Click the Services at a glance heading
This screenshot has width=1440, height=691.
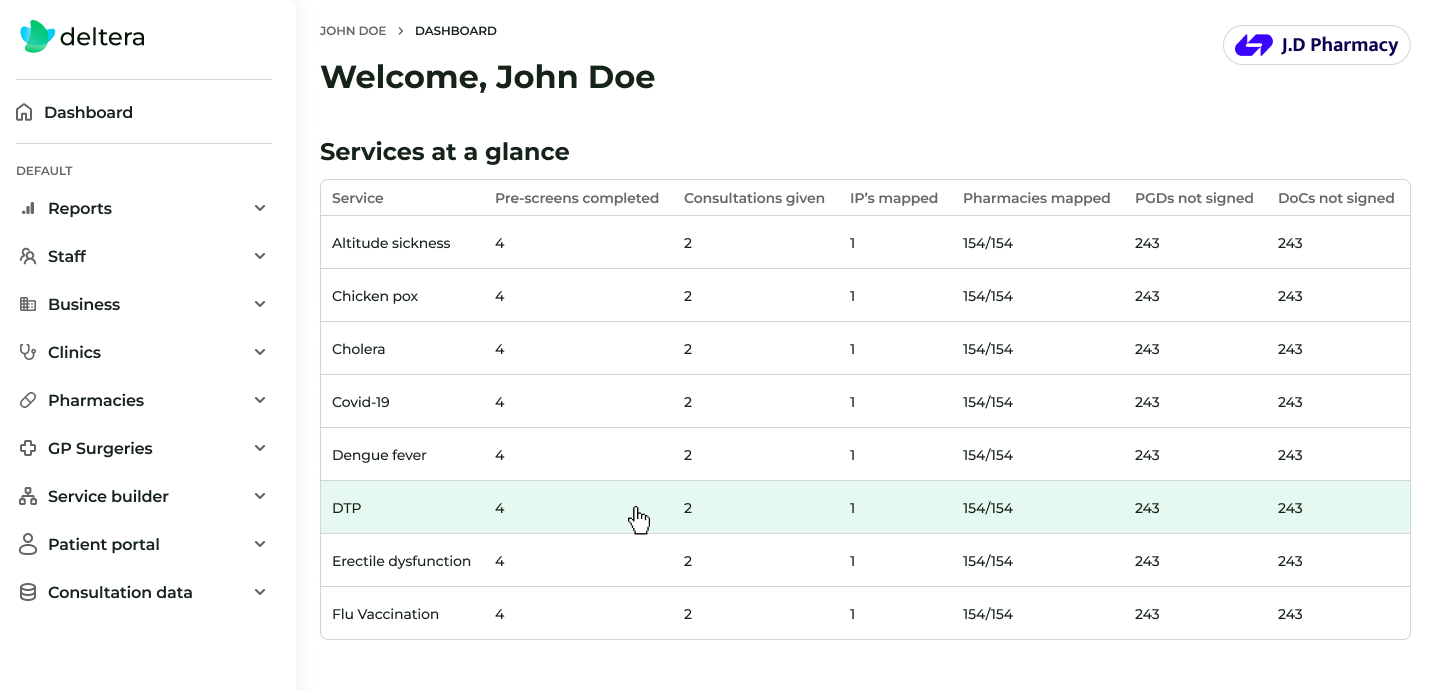444,152
